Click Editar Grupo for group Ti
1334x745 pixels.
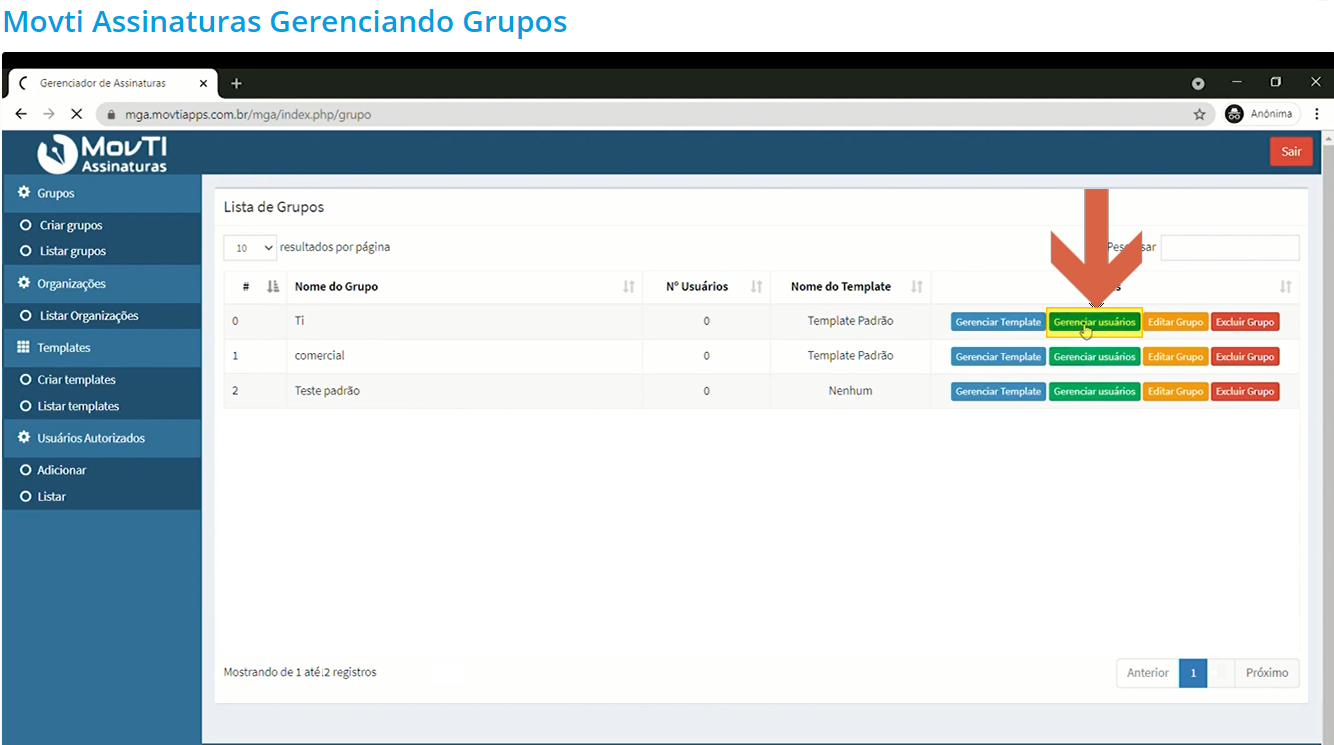[1175, 322]
